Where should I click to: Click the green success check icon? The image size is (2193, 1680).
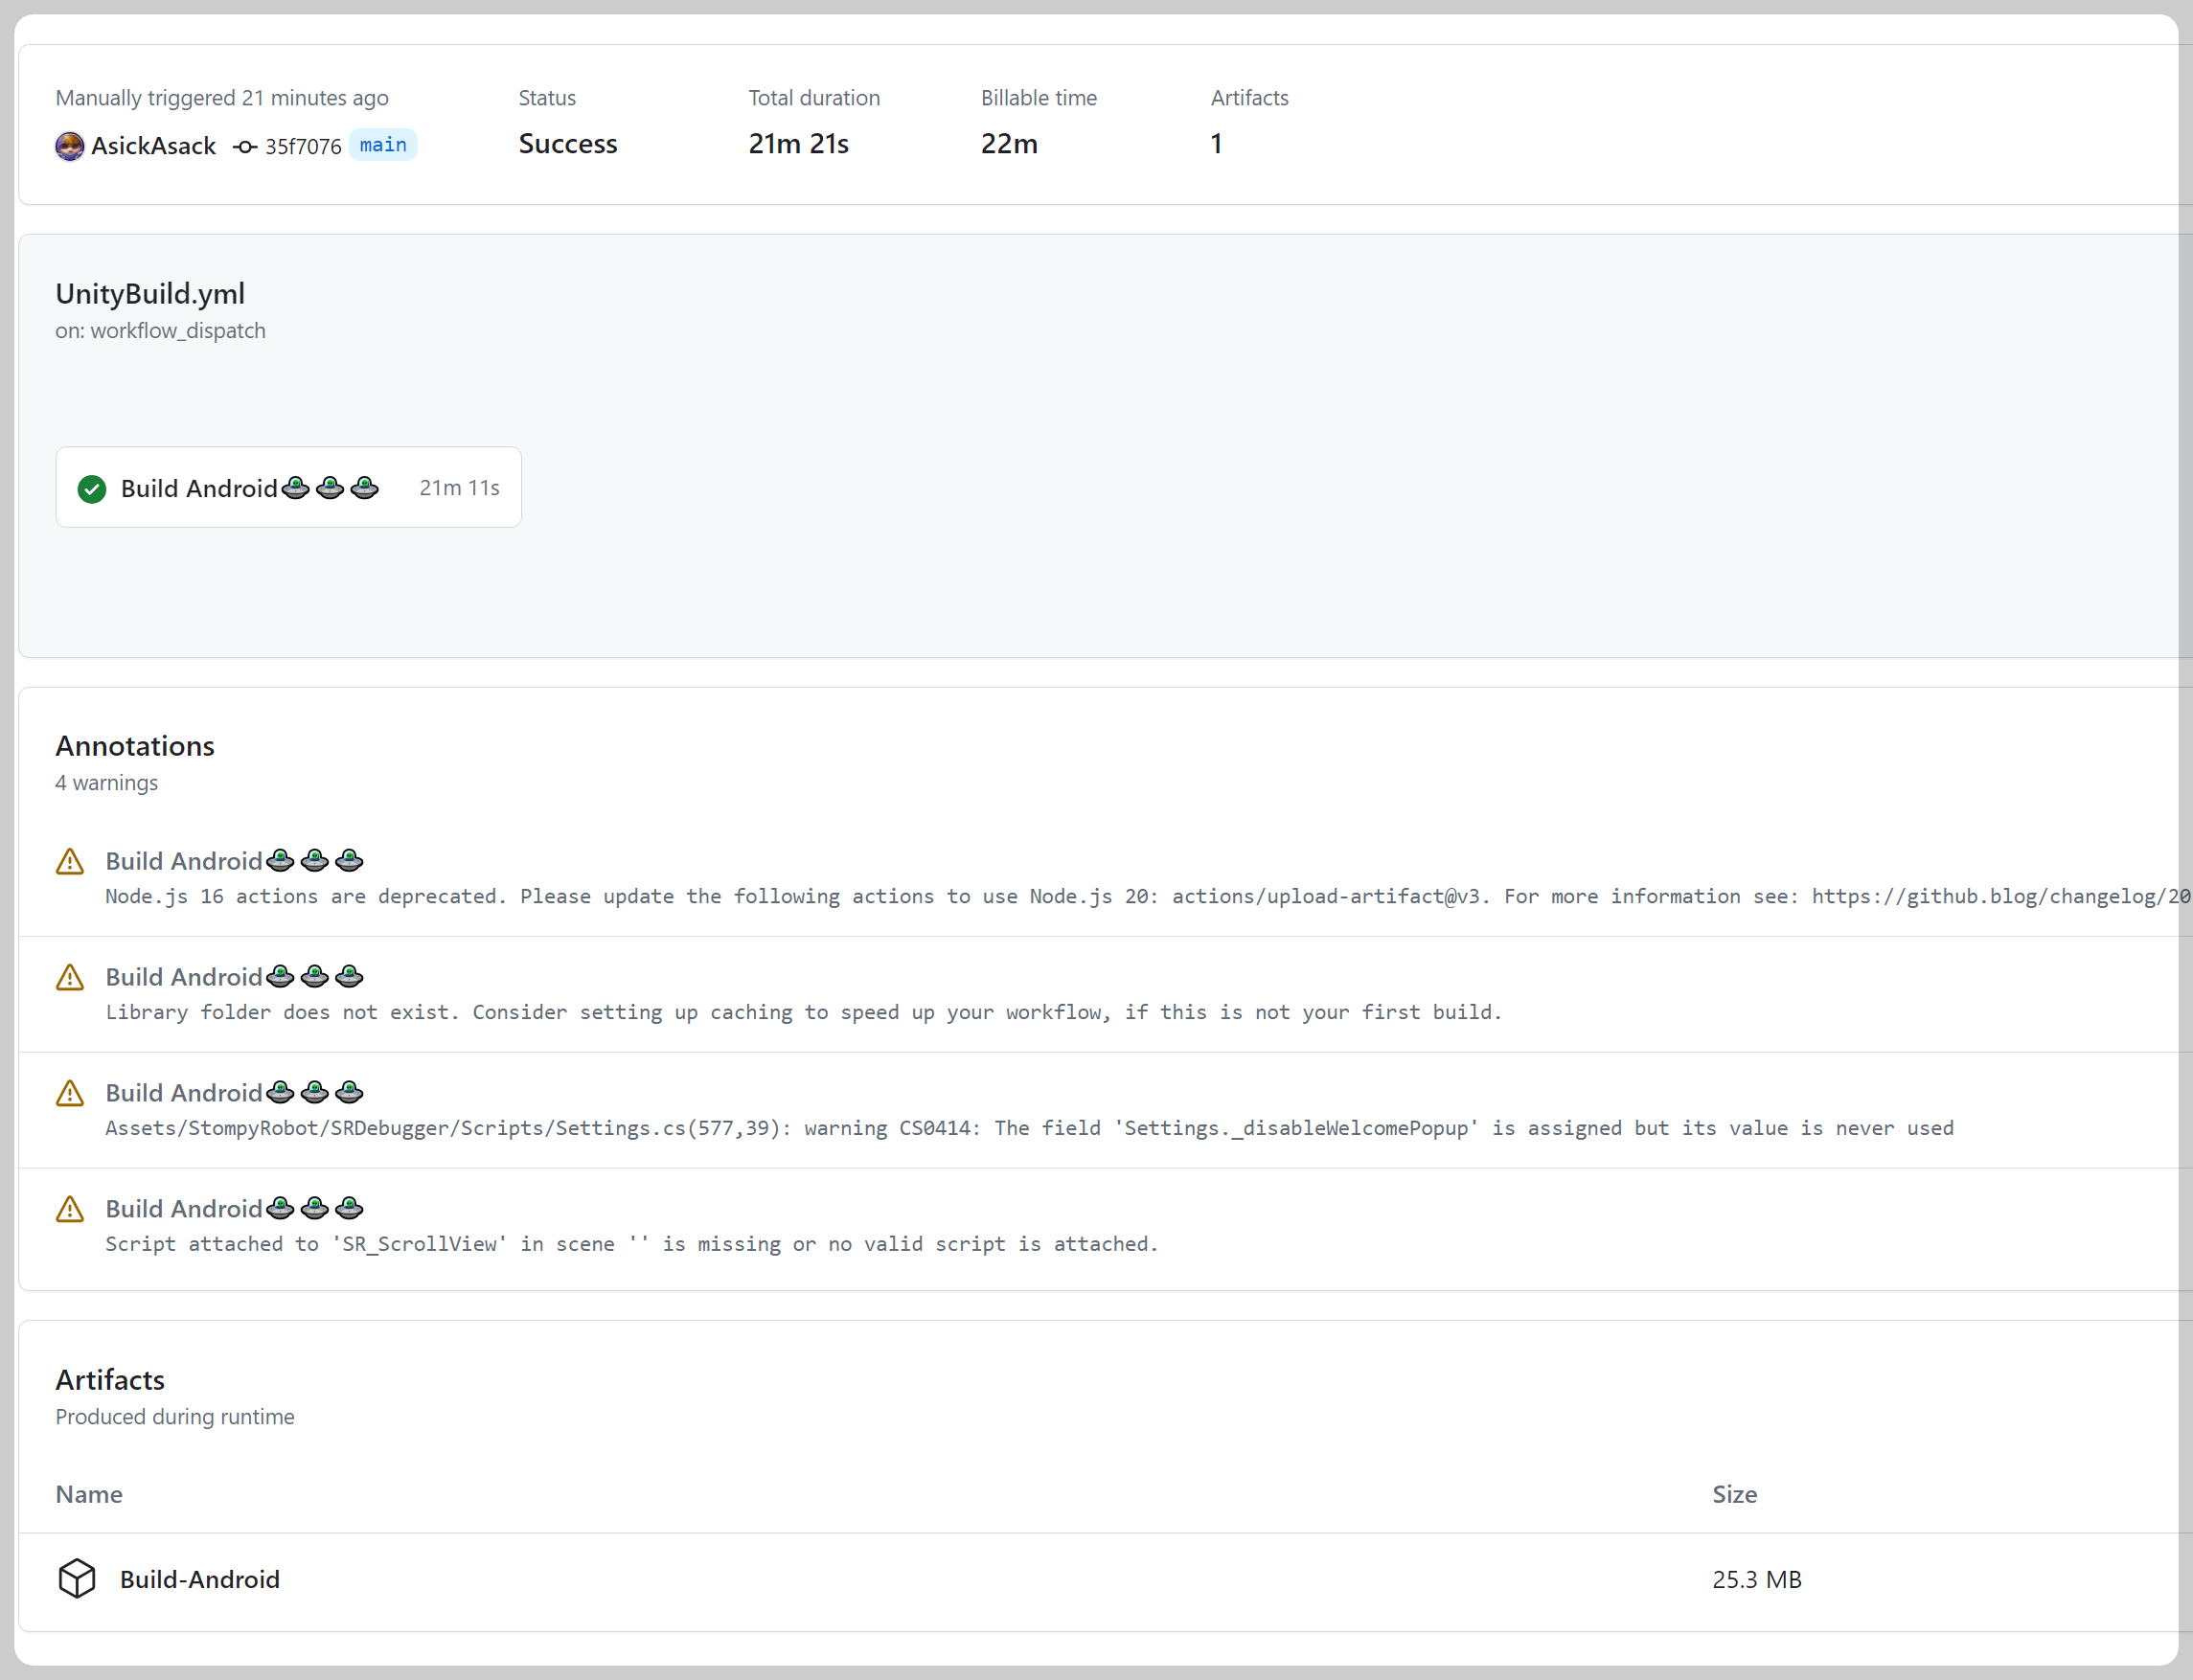point(92,488)
